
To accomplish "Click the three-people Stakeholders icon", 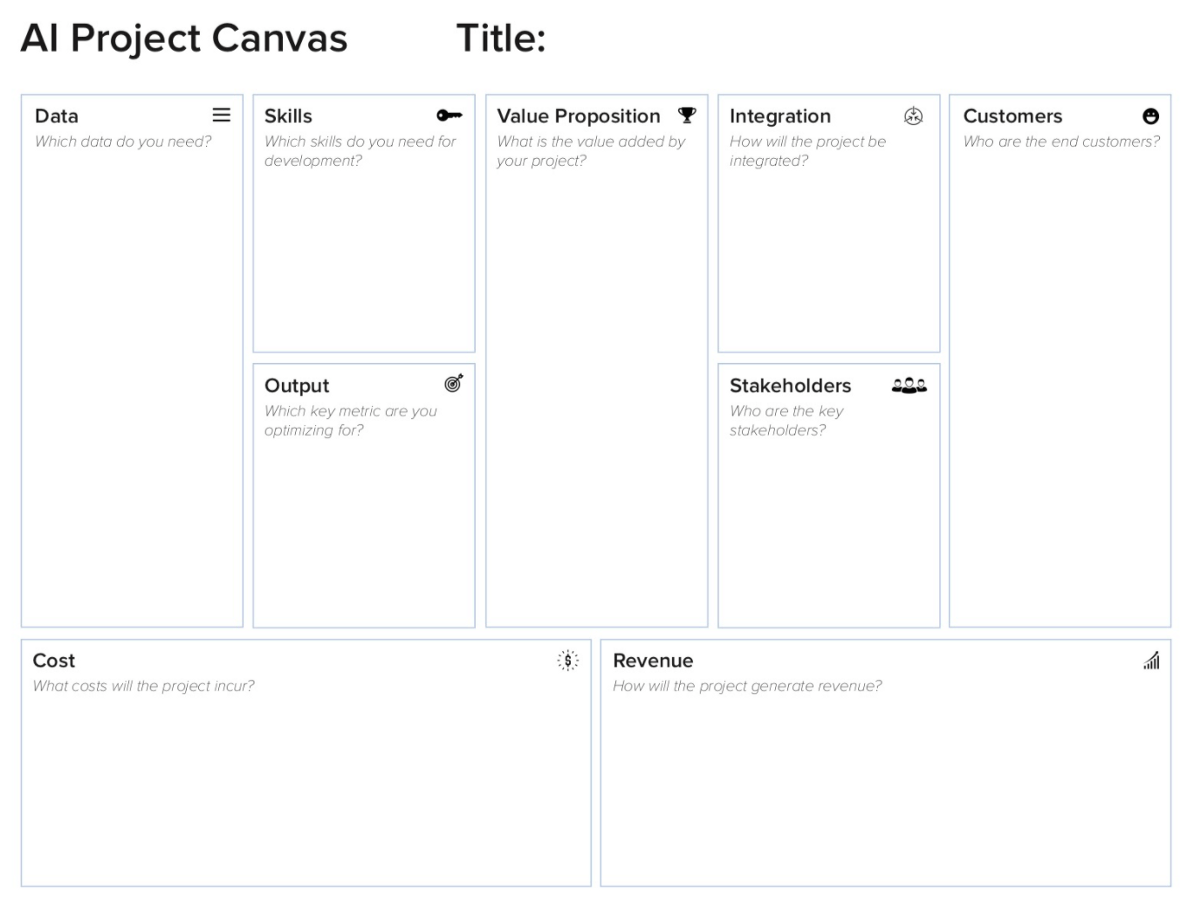I will [909, 384].
